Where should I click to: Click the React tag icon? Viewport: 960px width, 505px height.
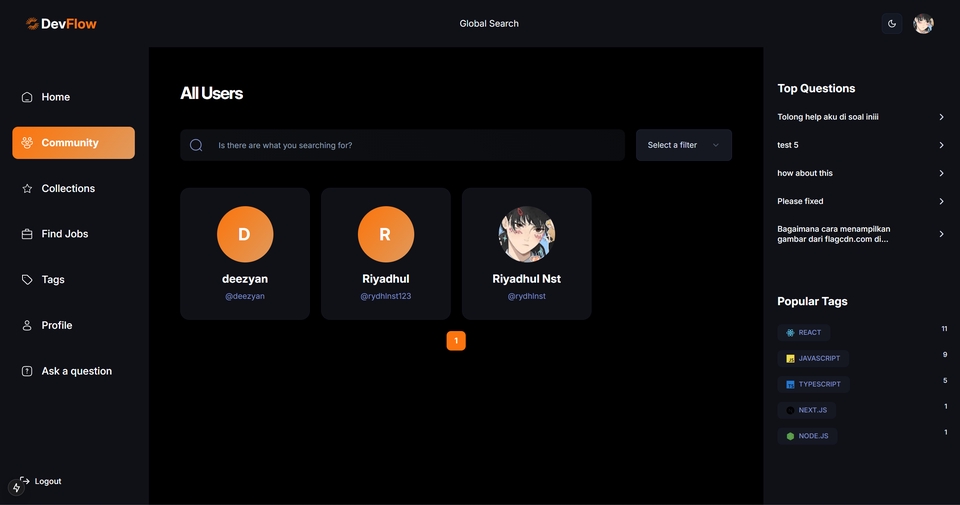point(790,333)
